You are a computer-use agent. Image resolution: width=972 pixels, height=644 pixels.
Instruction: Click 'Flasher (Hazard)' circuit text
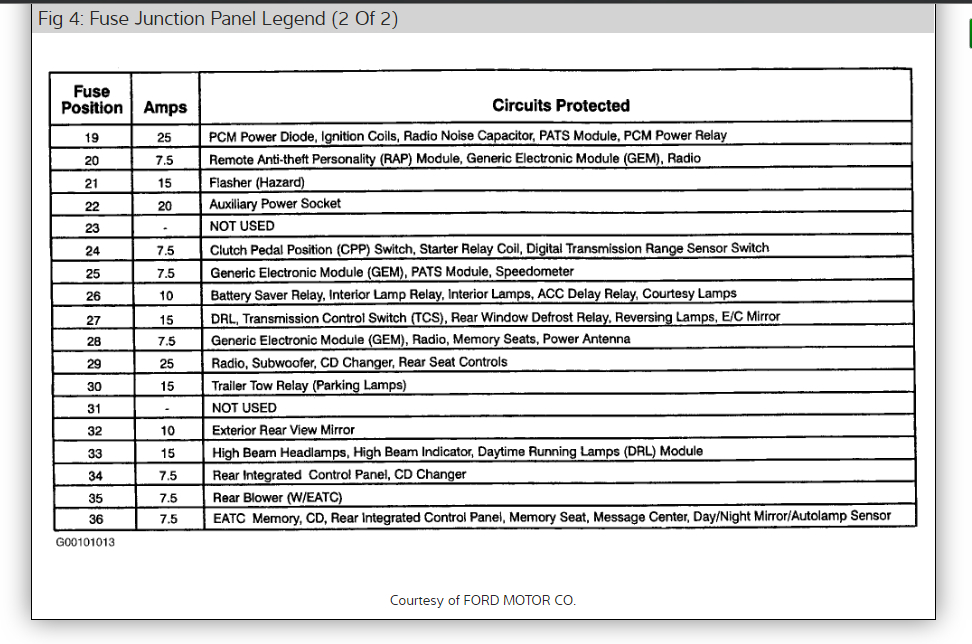point(257,182)
